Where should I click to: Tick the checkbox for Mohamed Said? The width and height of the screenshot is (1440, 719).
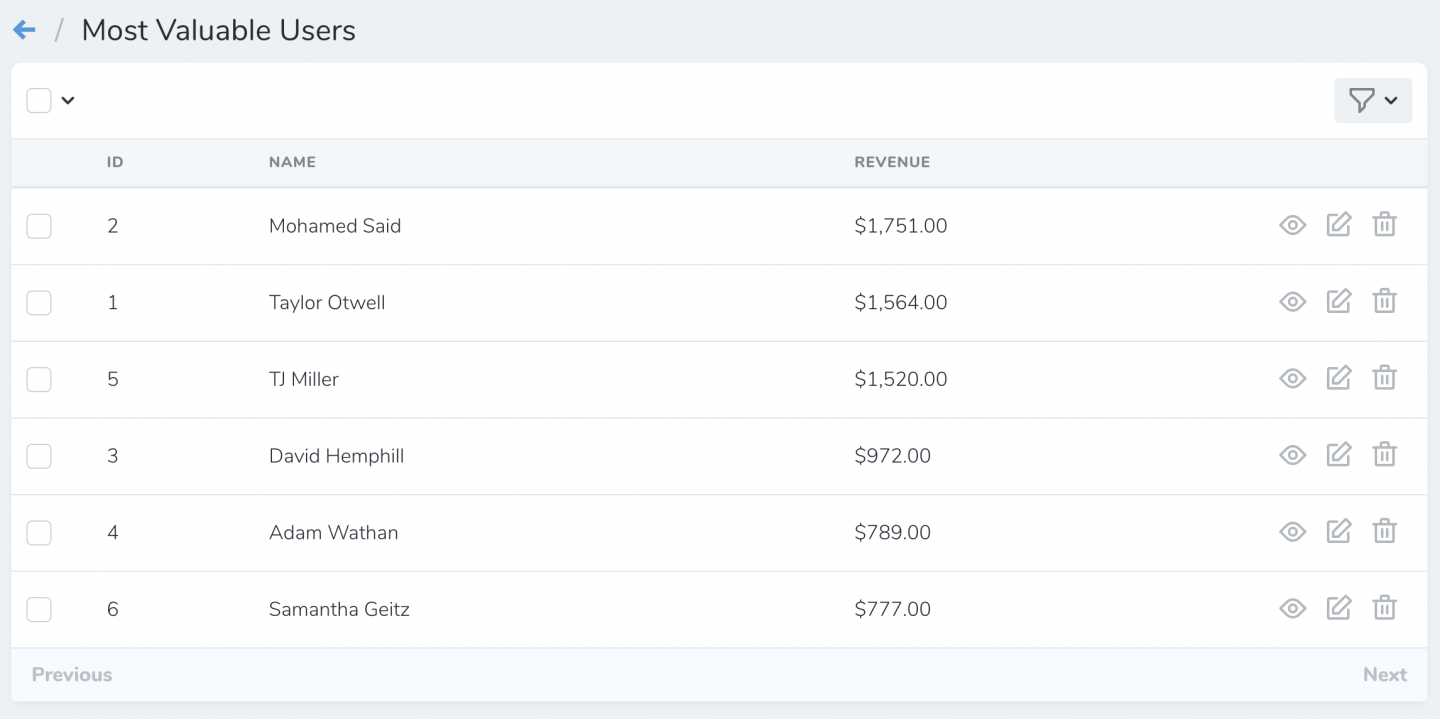(x=39, y=226)
